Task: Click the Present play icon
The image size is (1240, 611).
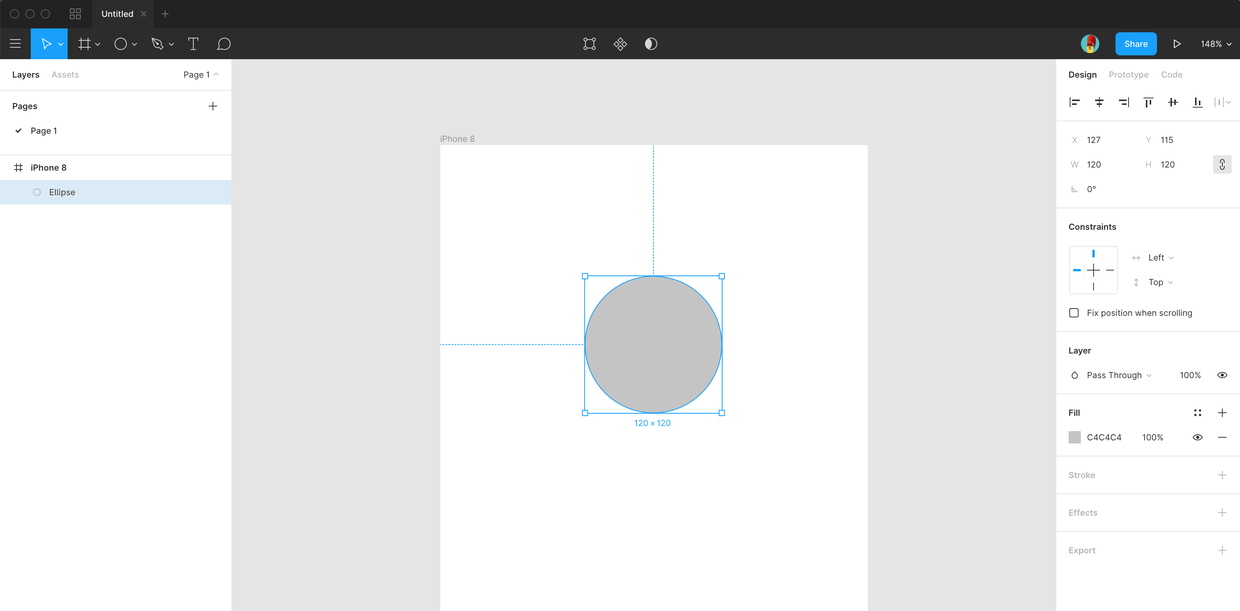Action: [x=1177, y=44]
